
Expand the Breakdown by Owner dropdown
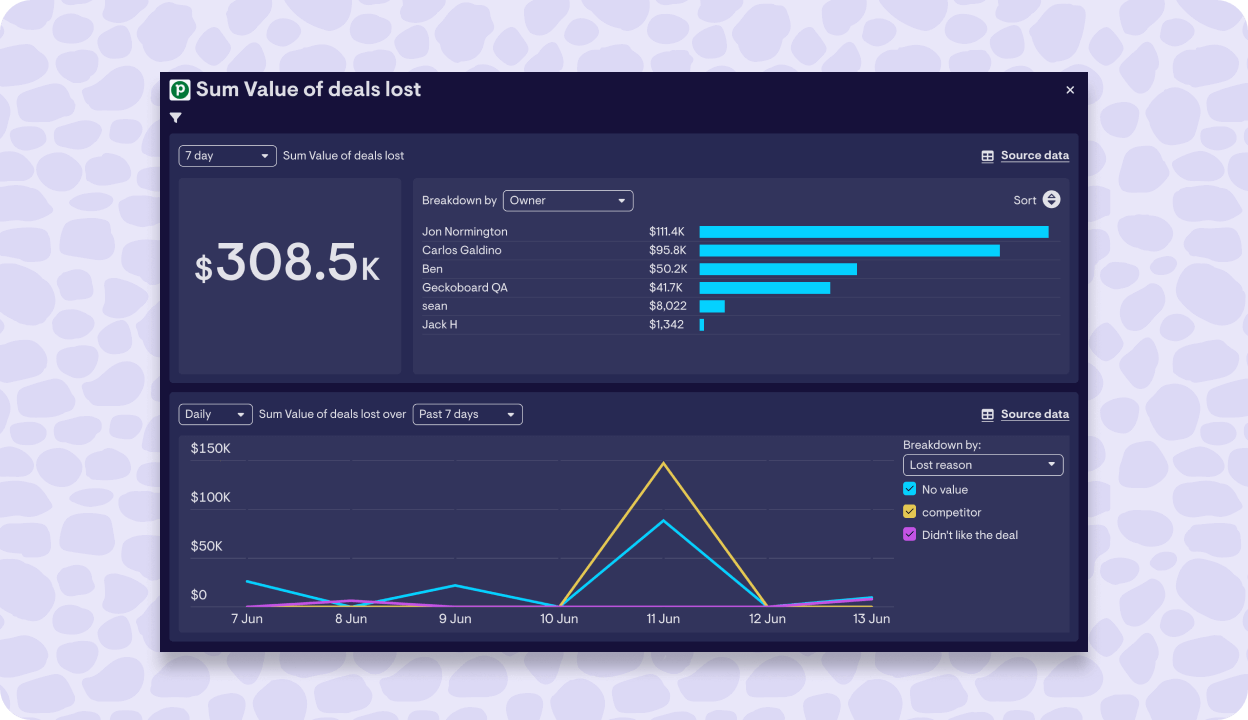click(568, 201)
